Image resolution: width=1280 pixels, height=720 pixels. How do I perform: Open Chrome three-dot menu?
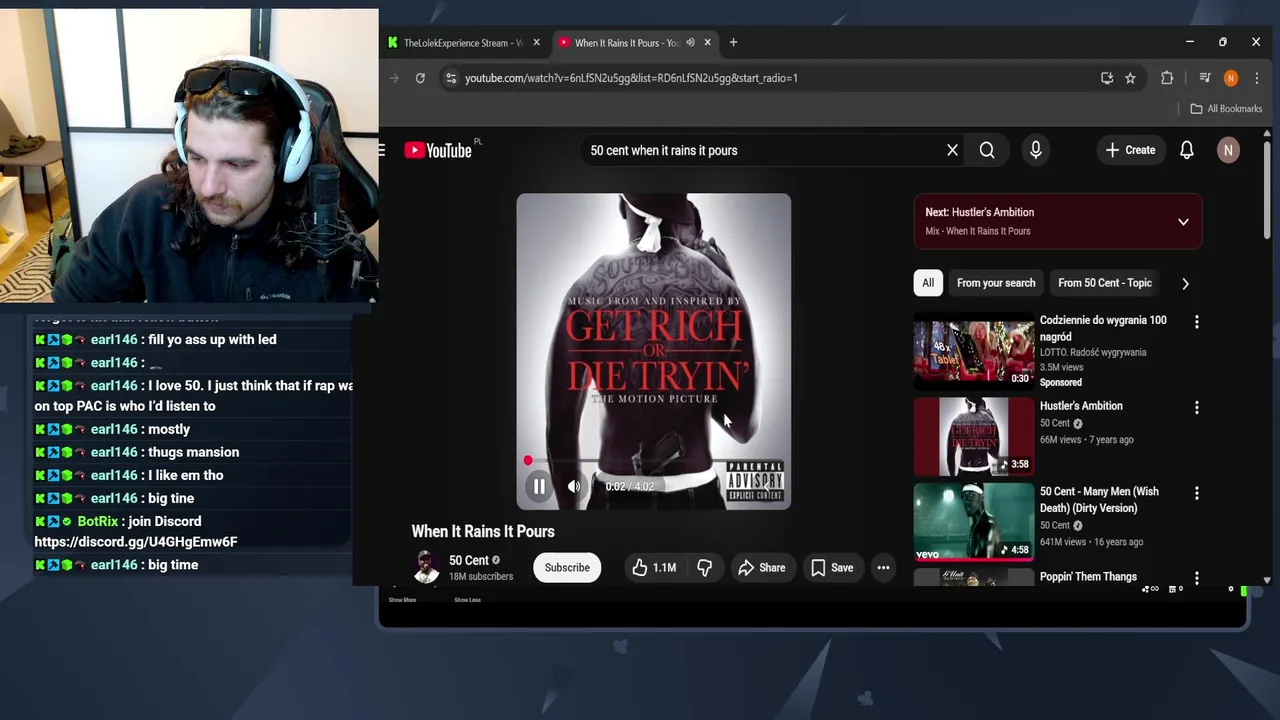[x=1256, y=78]
